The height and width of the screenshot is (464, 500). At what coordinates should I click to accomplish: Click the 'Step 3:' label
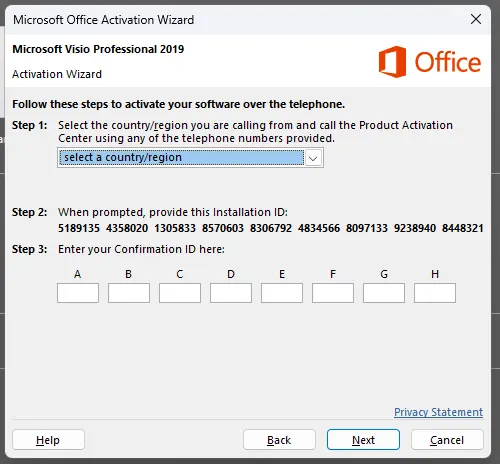click(x=30, y=249)
